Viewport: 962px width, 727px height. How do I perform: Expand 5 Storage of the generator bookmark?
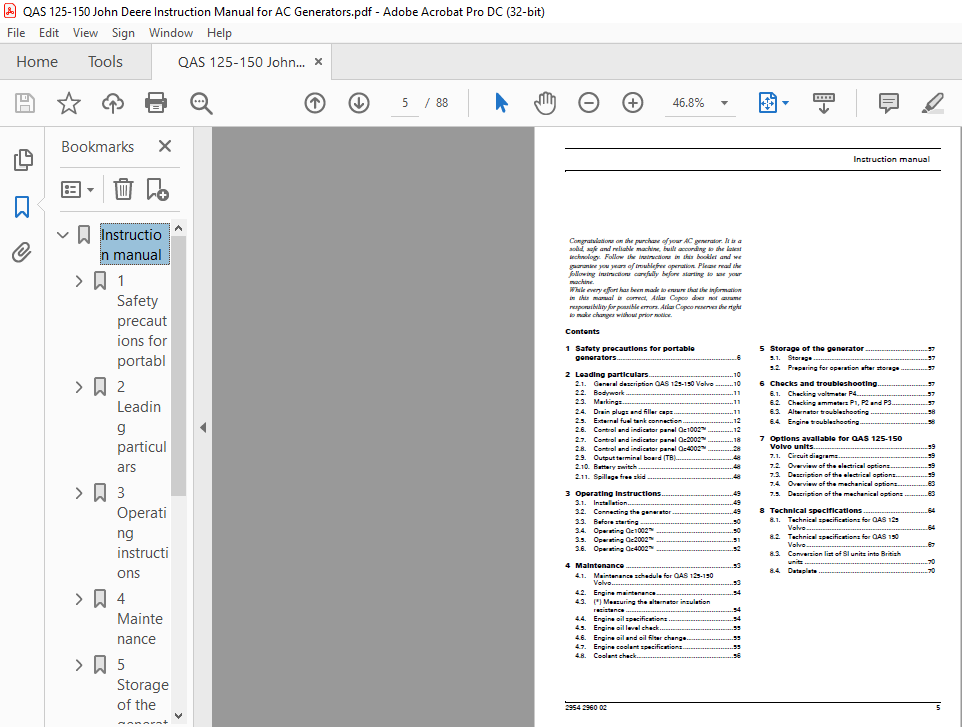pyautogui.click(x=79, y=665)
